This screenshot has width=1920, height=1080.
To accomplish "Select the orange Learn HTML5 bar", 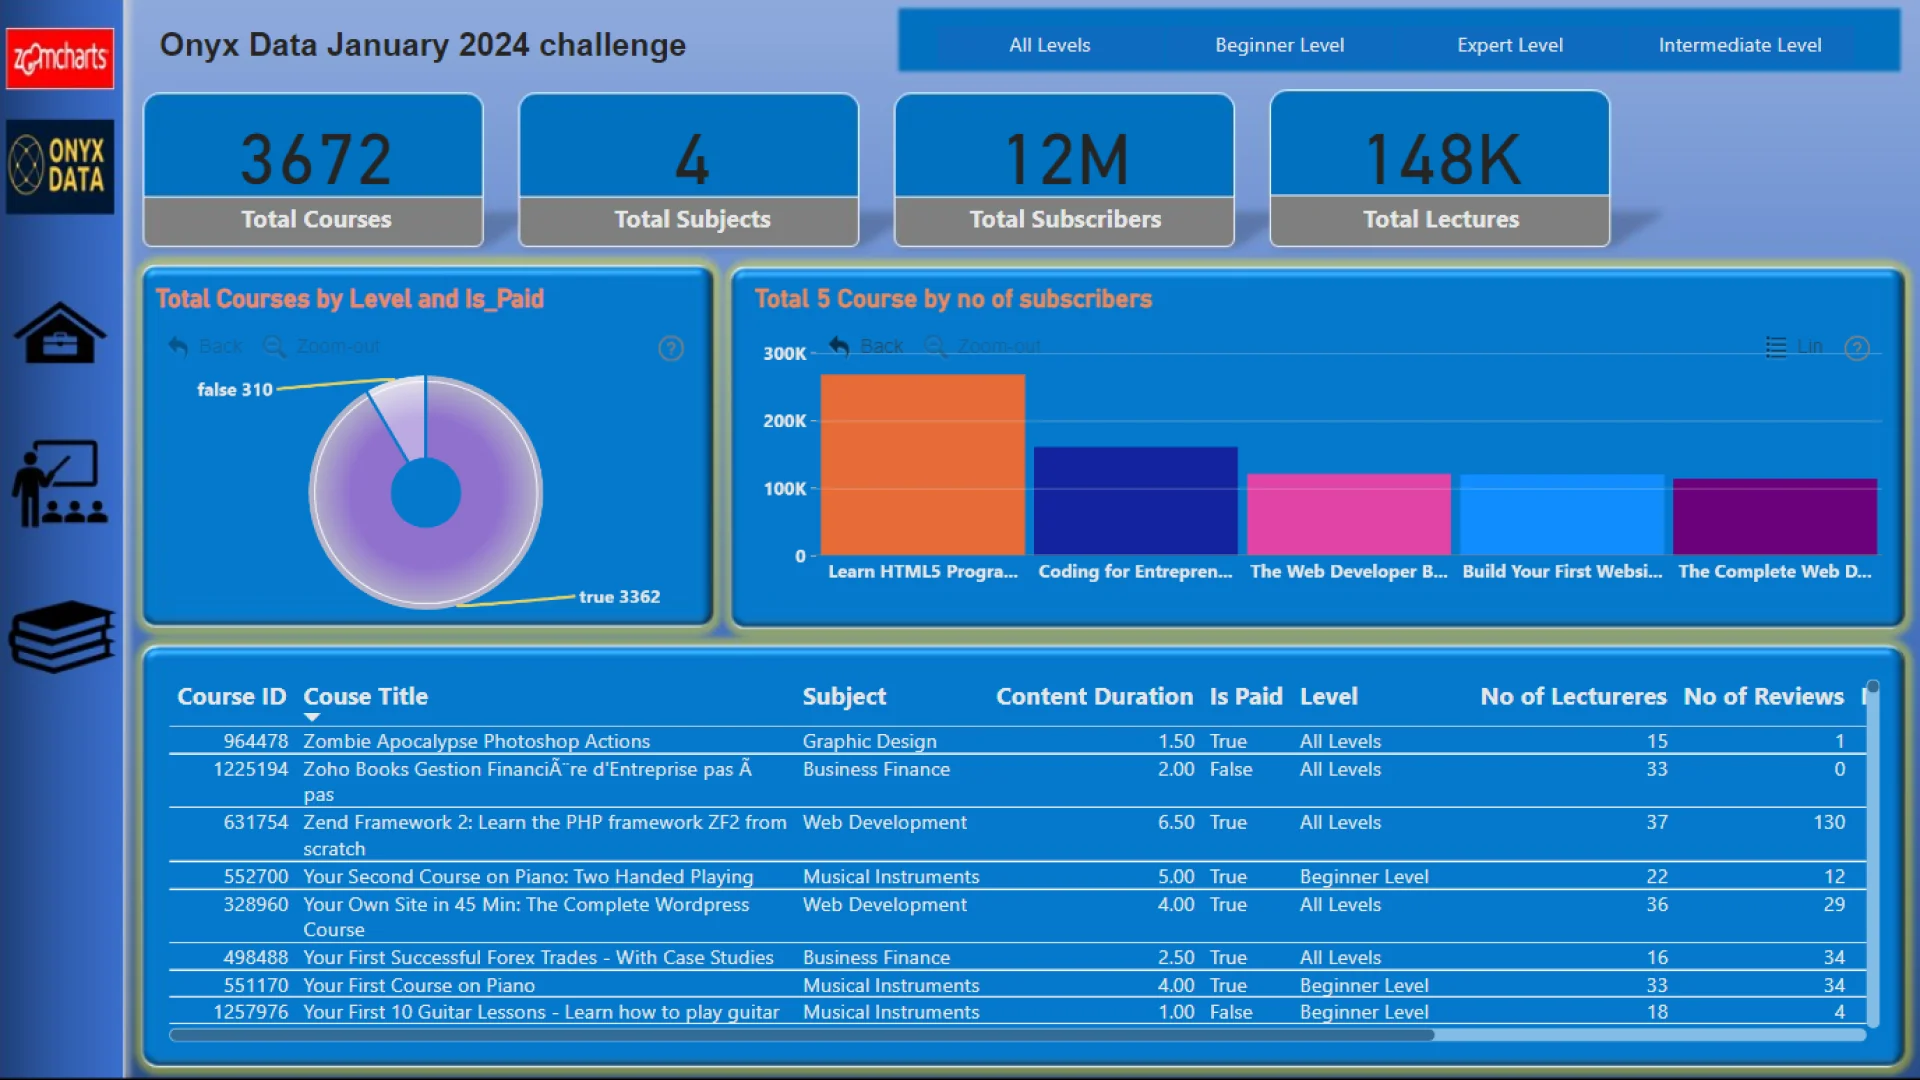I will (x=922, y=464).
